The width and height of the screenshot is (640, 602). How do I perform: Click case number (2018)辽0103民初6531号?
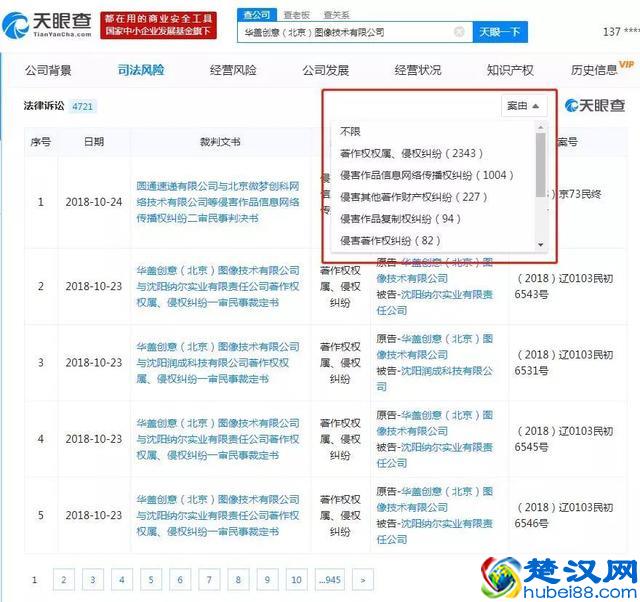coord(565,363)
